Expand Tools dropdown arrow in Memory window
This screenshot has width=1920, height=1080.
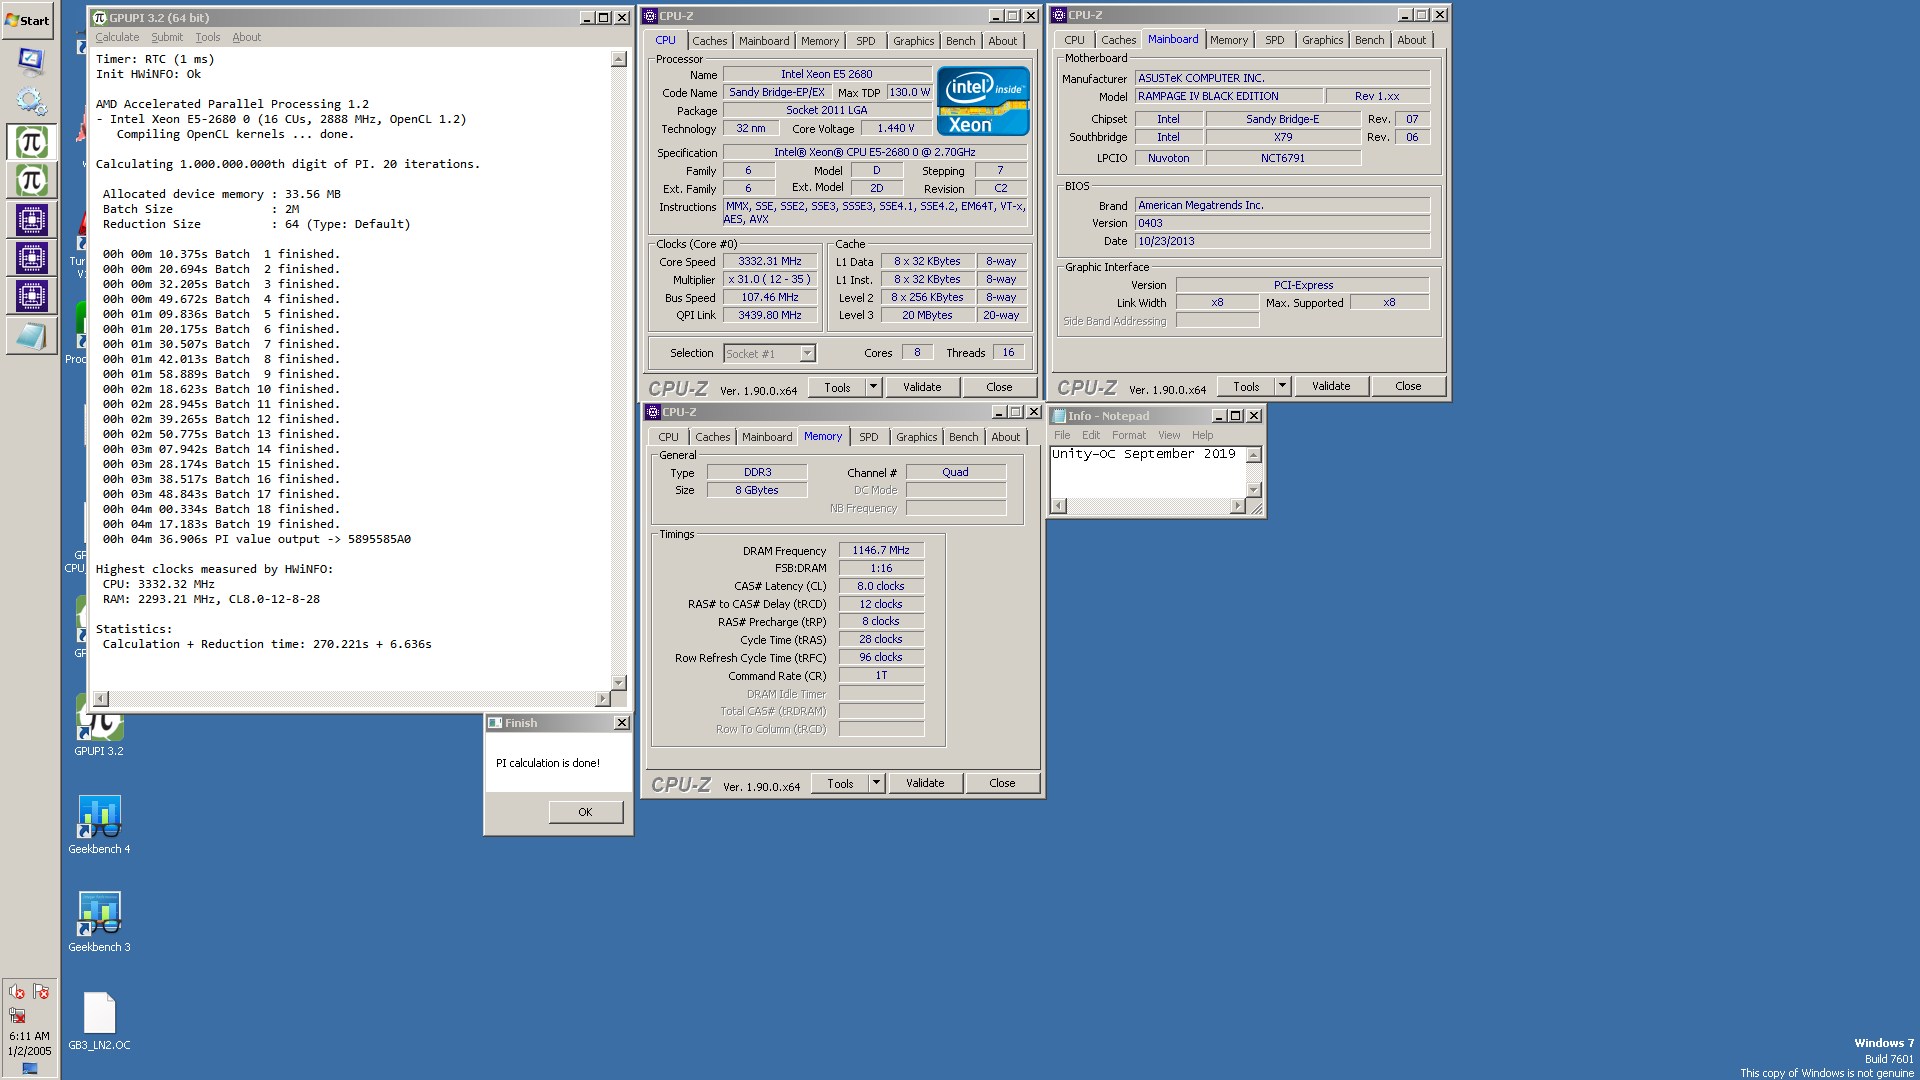876,783
